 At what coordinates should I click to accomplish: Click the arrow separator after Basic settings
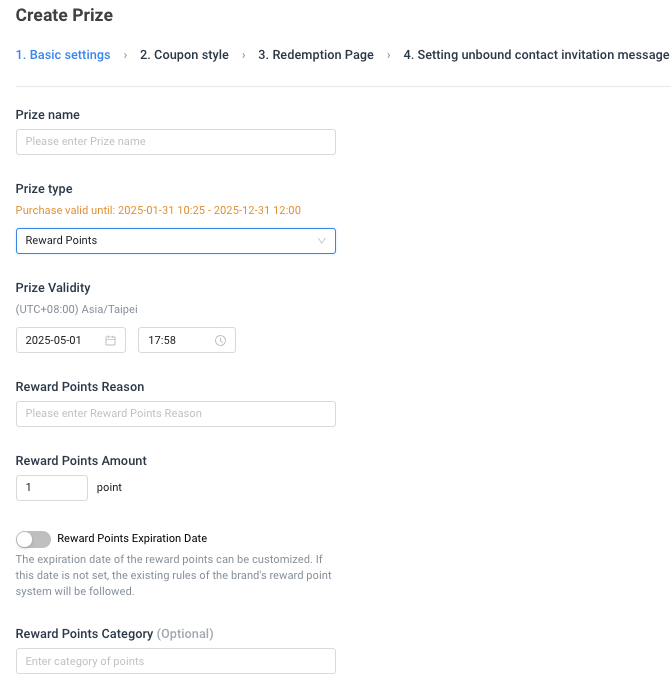pyautogui.click(x=125, y=55)
